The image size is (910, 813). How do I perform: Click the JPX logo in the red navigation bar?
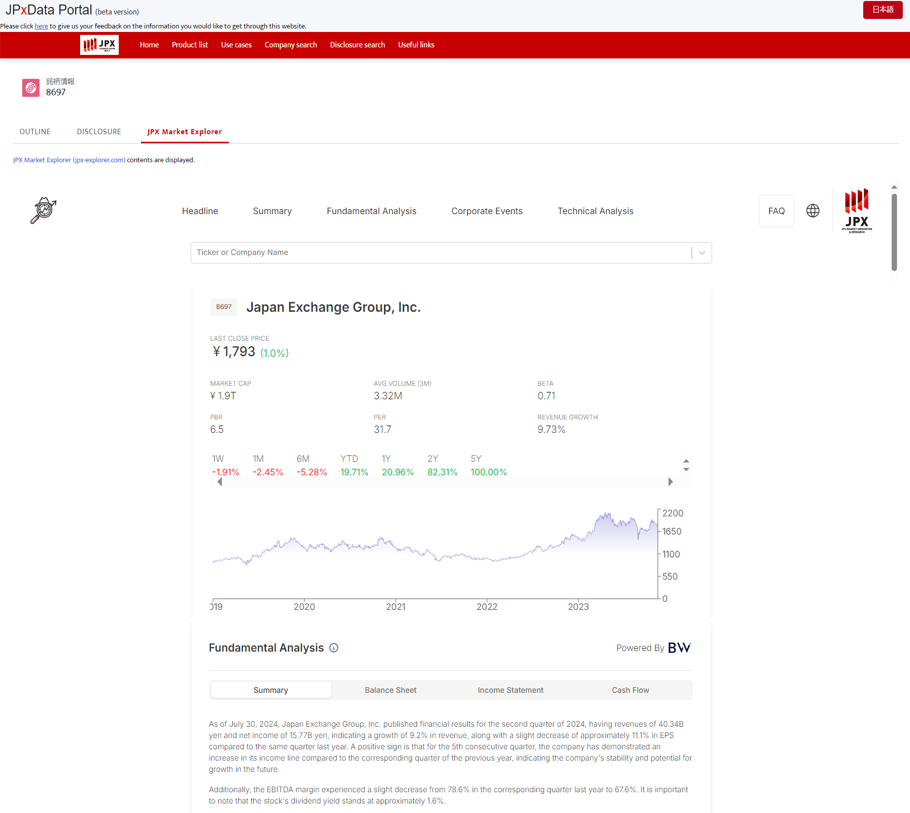coord(99,45)
